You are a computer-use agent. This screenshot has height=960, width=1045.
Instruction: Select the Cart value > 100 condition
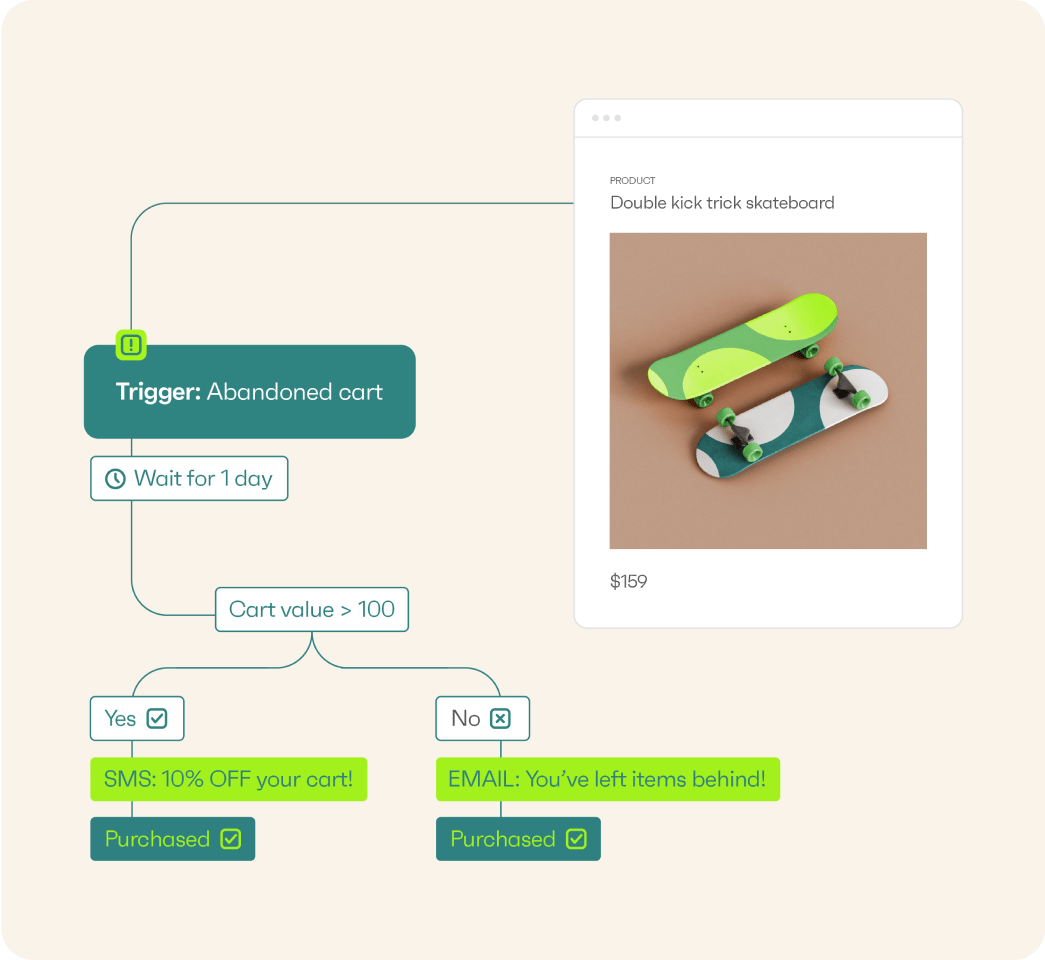pyautogui.click(x=312, y=609)
